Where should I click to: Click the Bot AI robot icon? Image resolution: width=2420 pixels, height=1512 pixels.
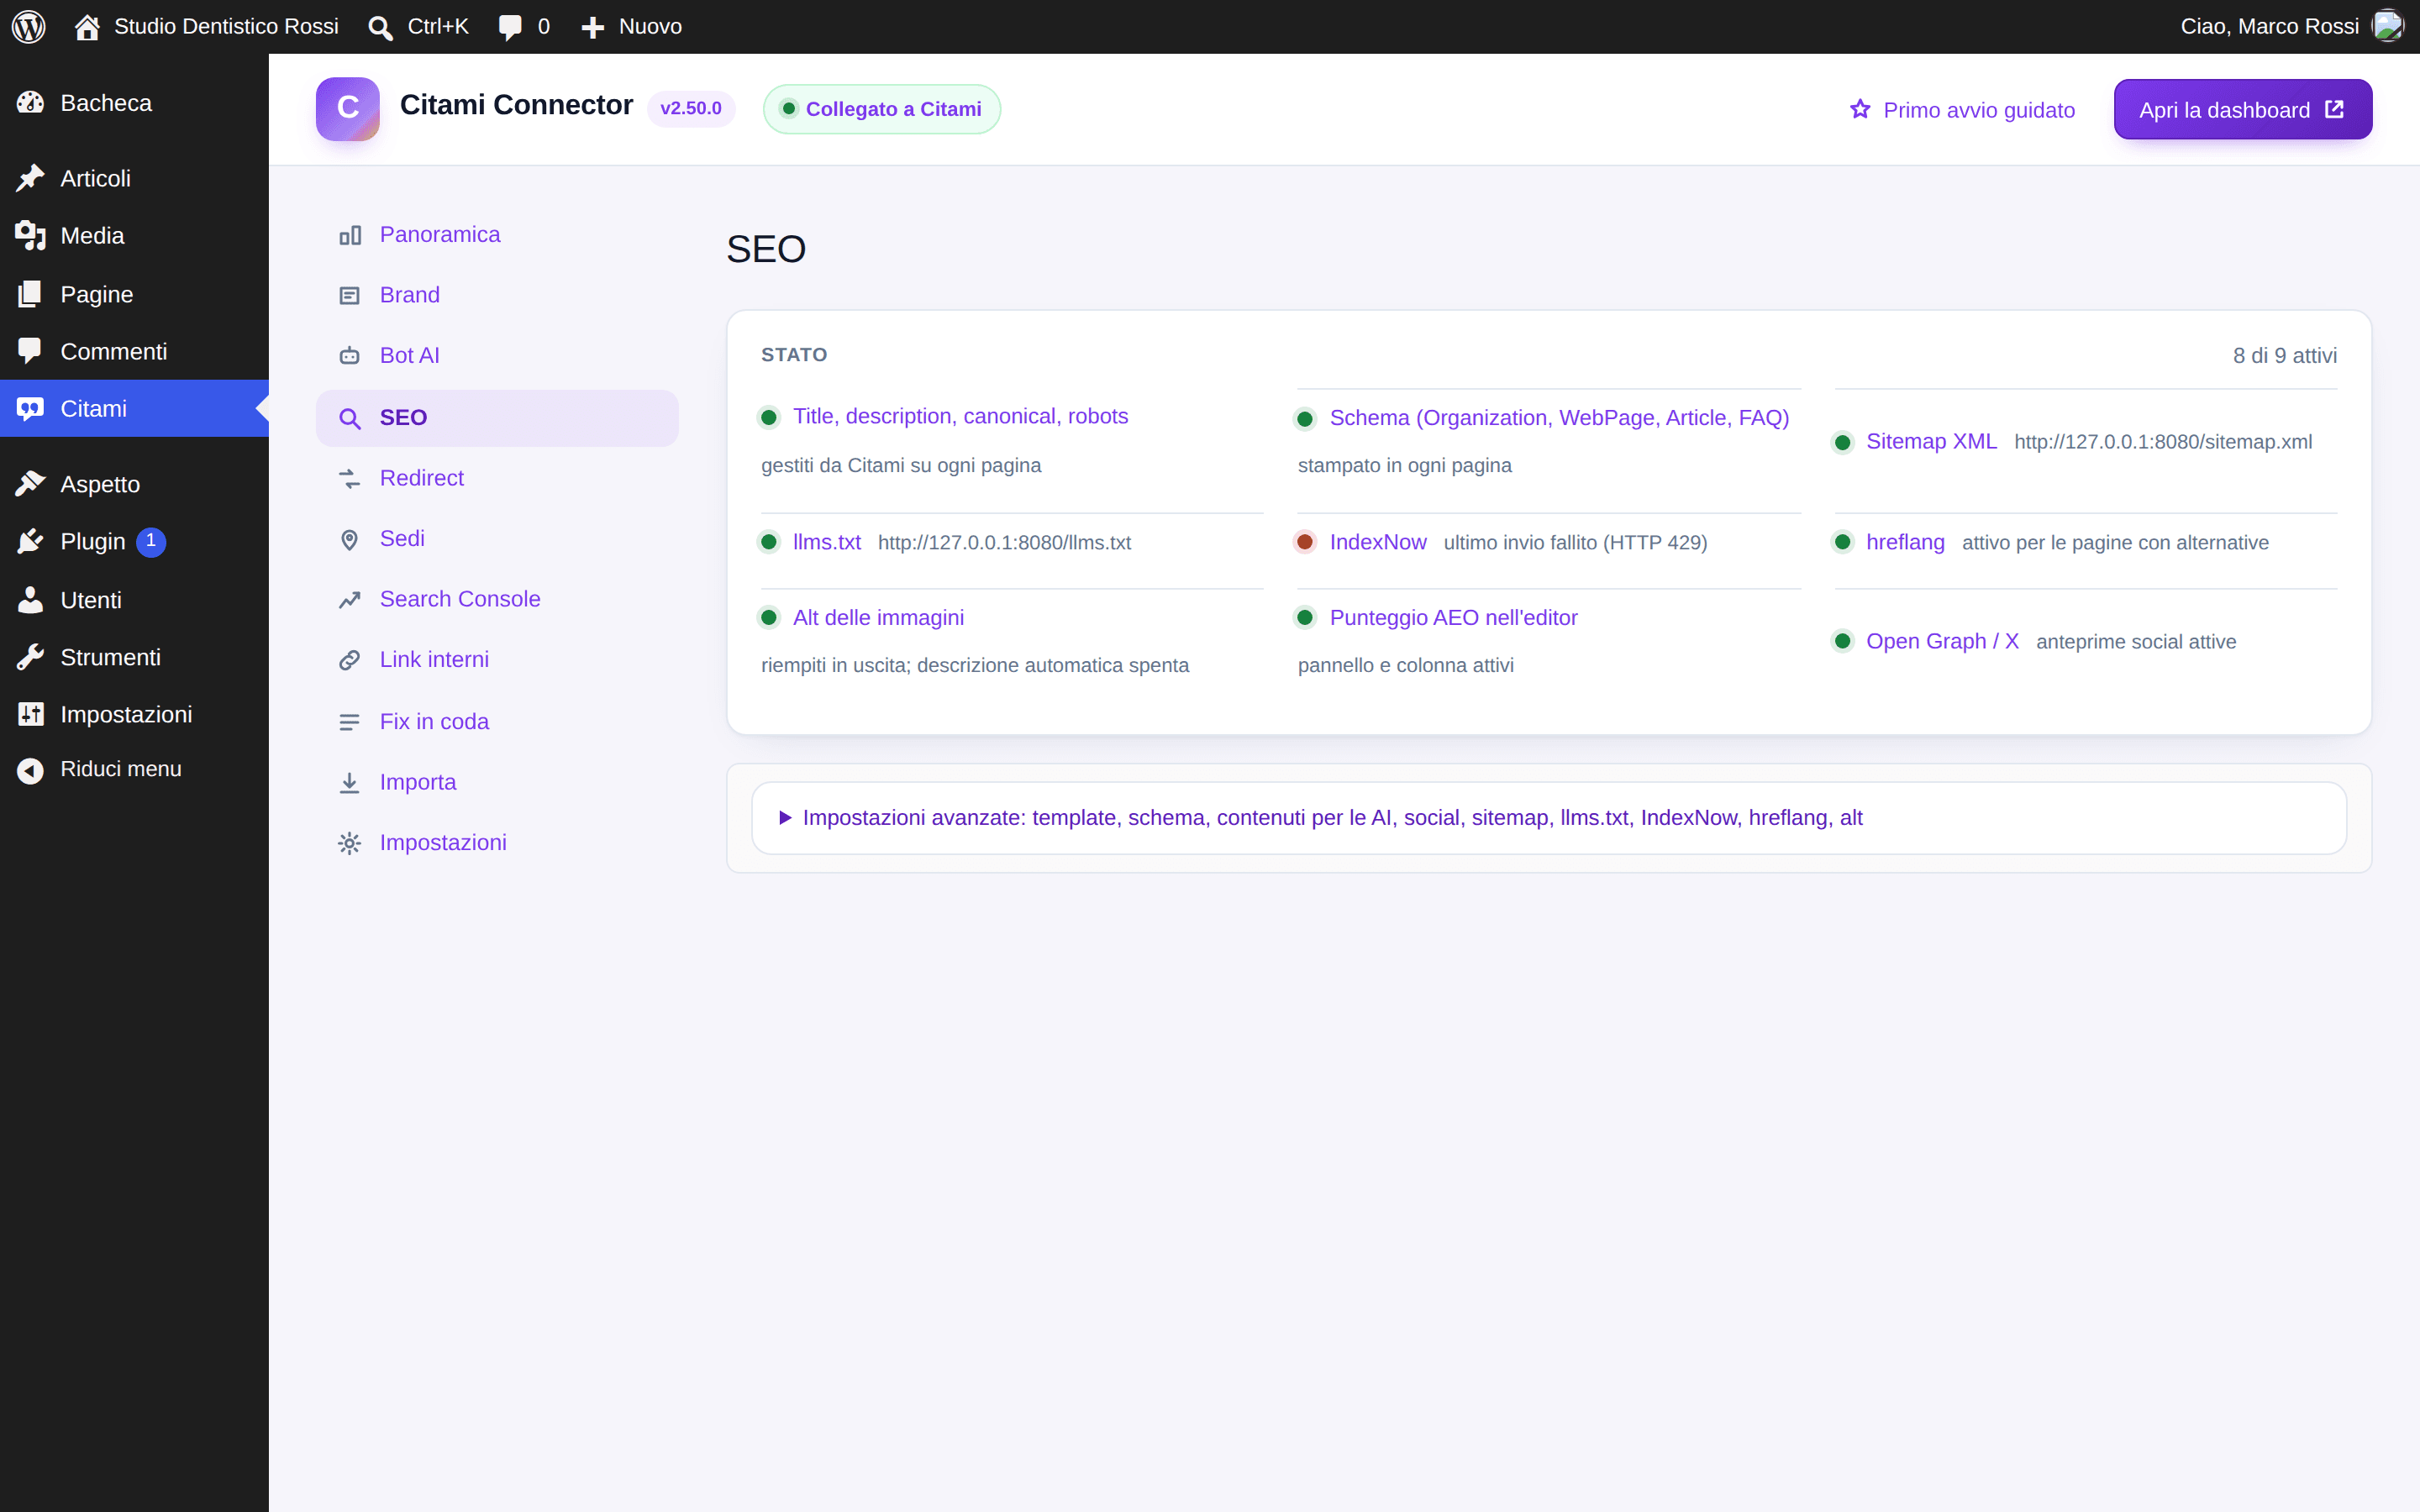(350, 356)
